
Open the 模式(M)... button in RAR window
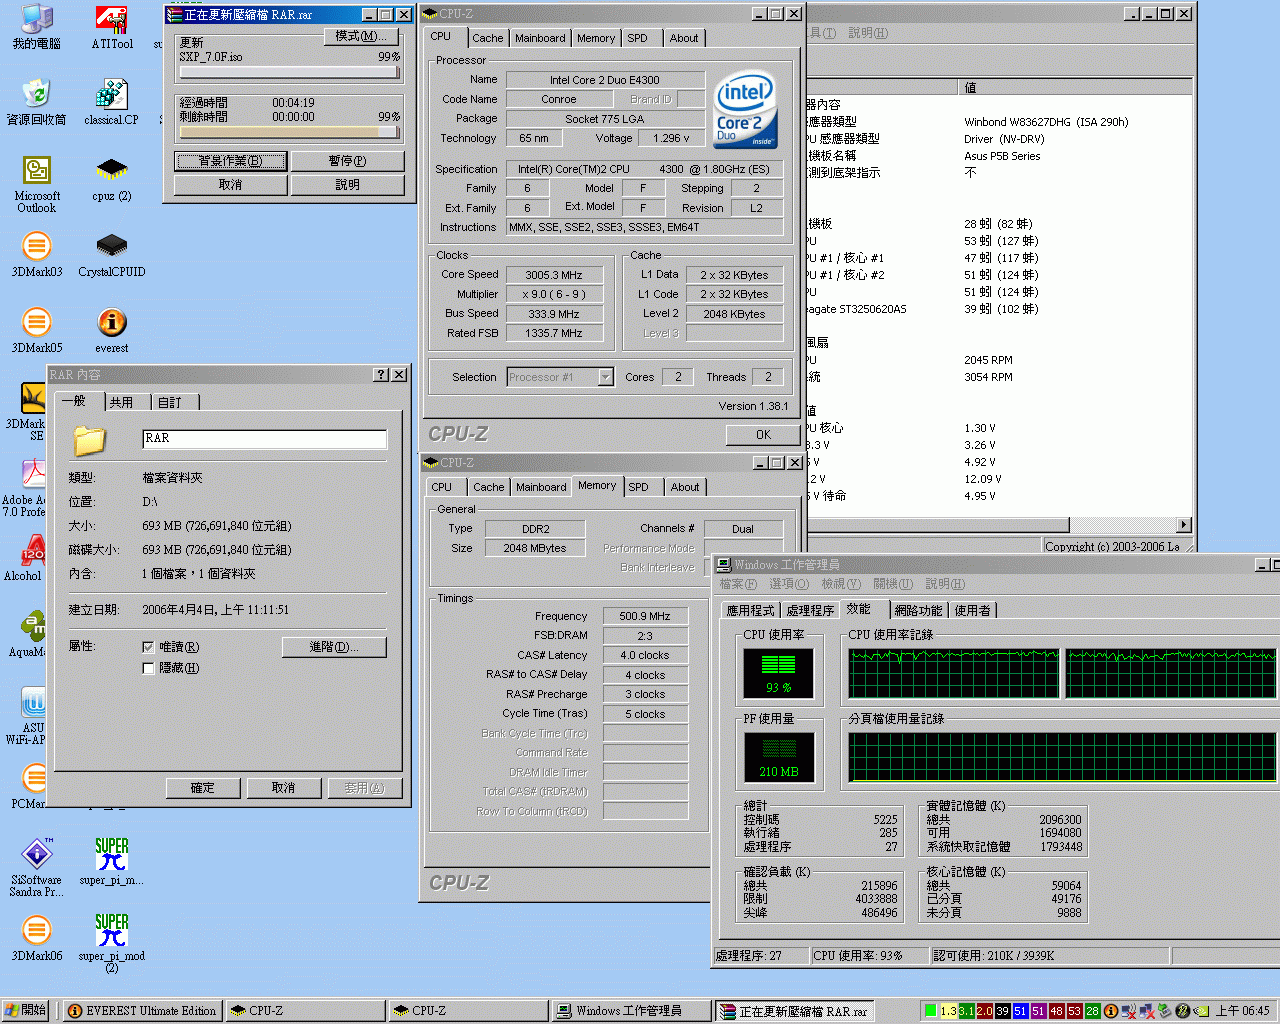pos(361,36)
